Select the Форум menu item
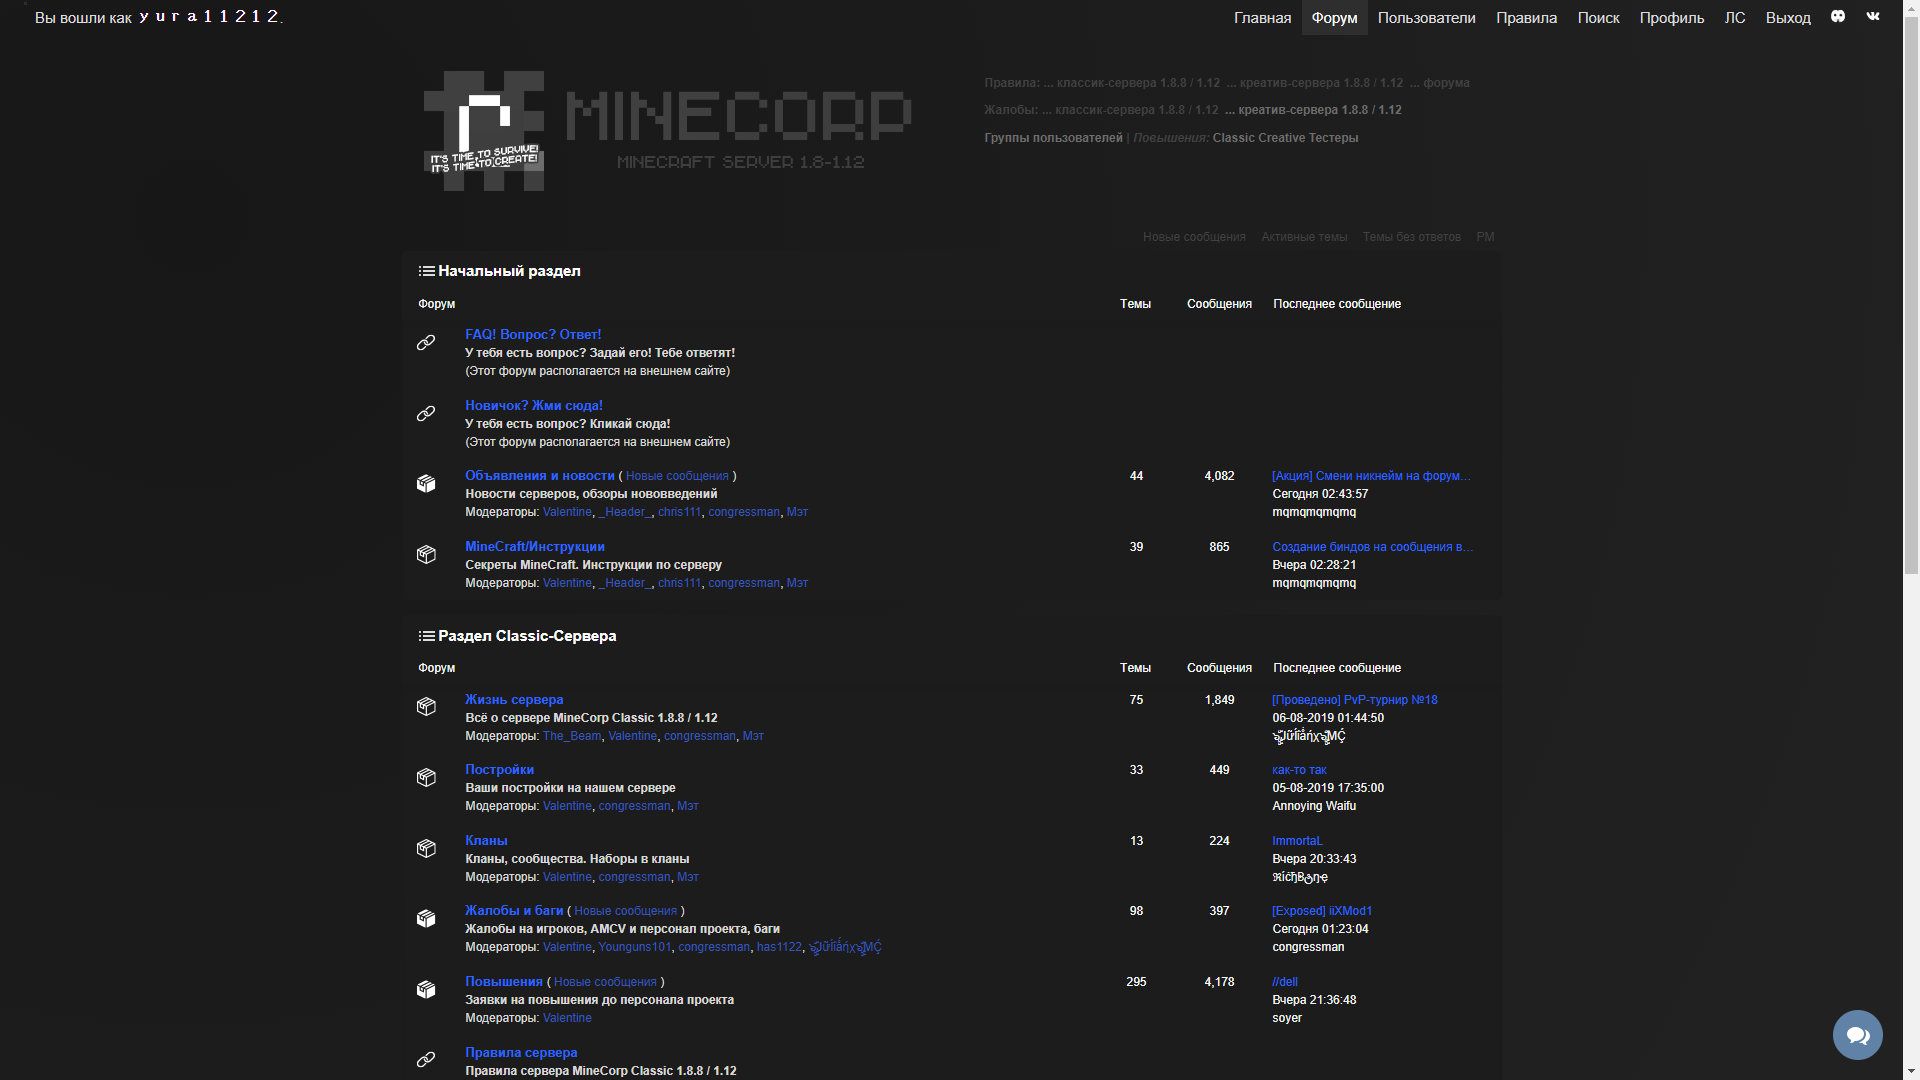Viewport: 1920px width, 1080px height. tap(1334, 17)
